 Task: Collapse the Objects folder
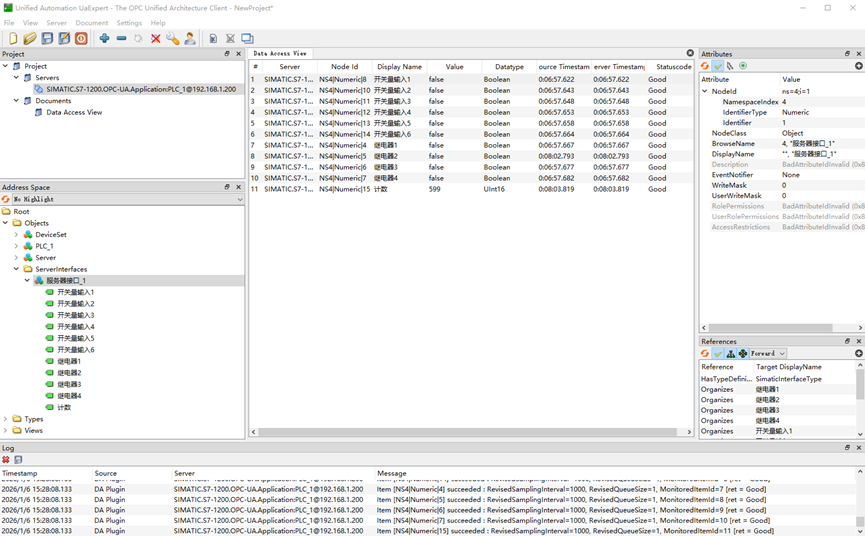[x=6, y=223]
